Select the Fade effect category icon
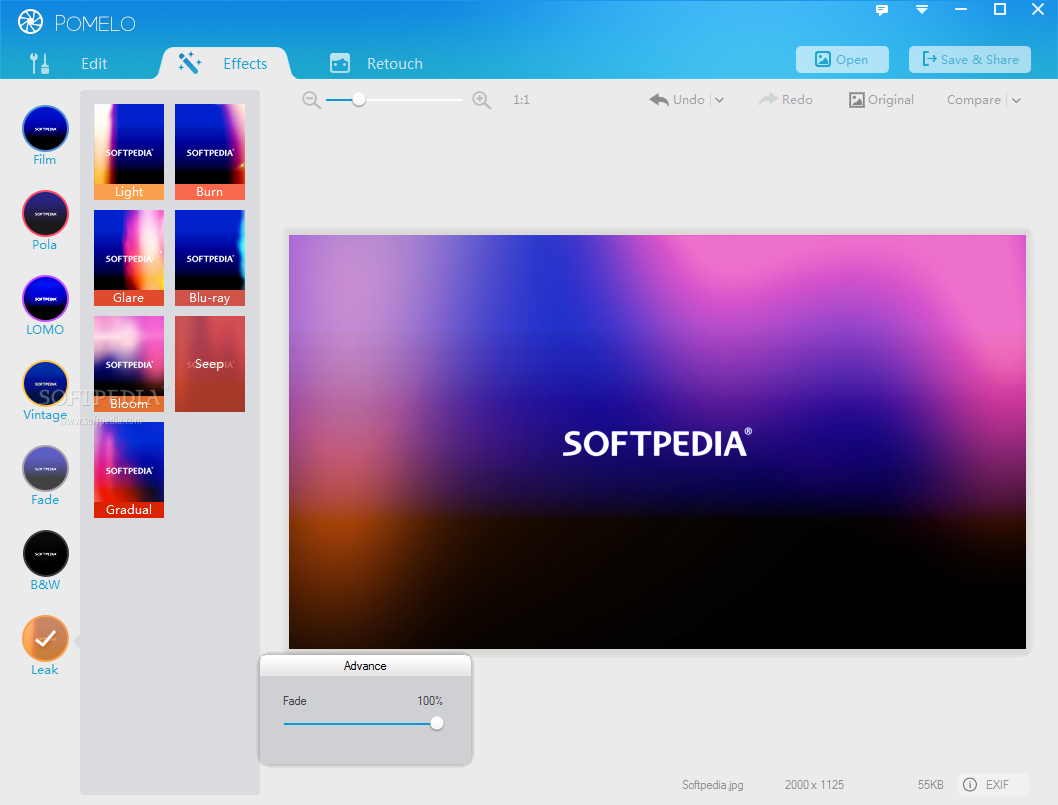 pos(45,468)
